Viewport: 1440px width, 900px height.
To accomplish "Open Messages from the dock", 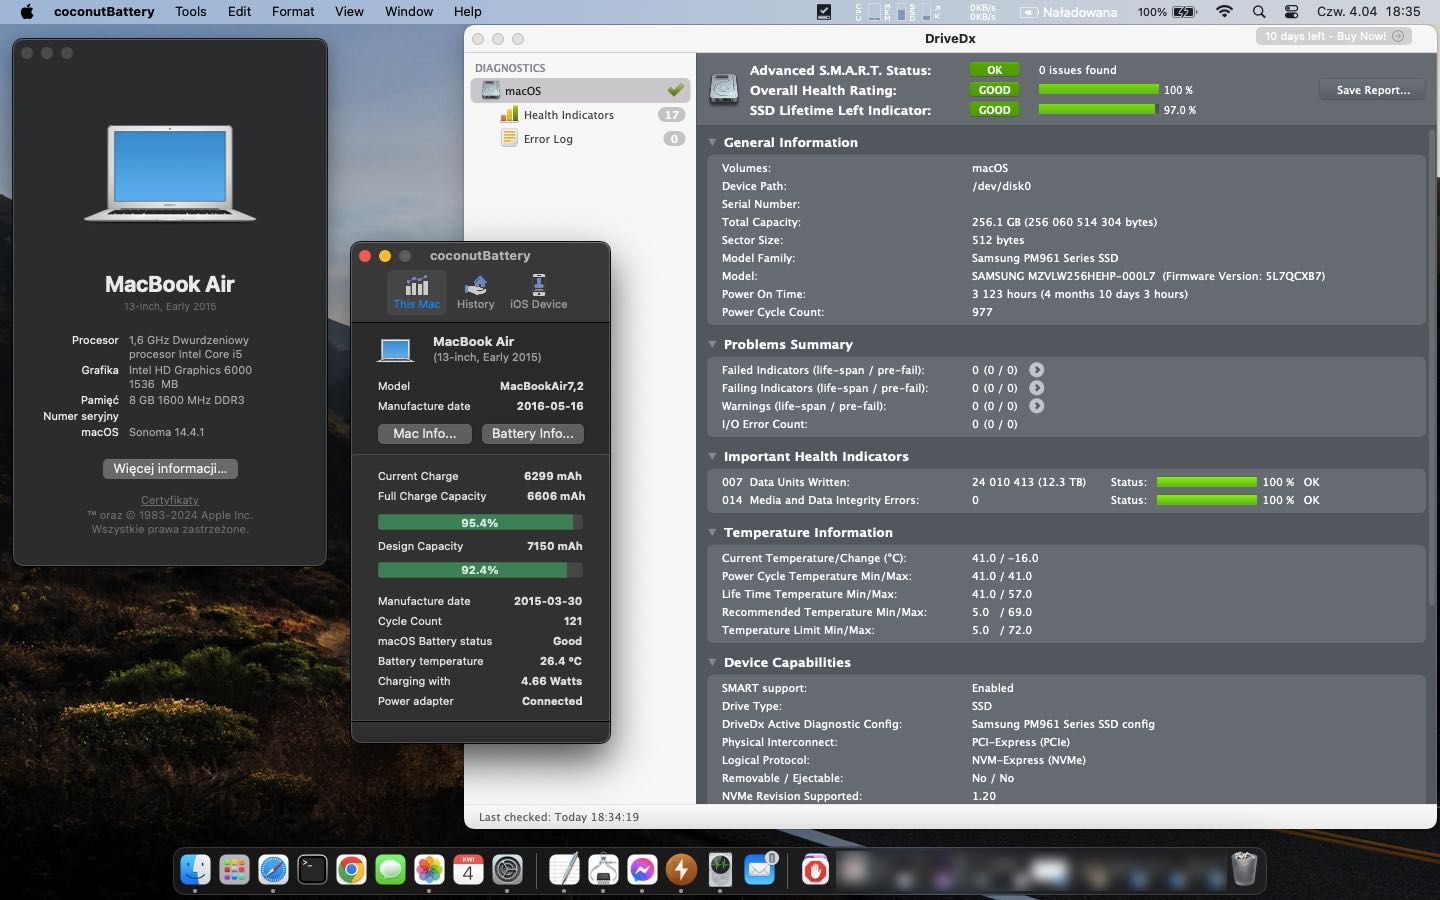I will pyautogui.click(x=390, y=870).
